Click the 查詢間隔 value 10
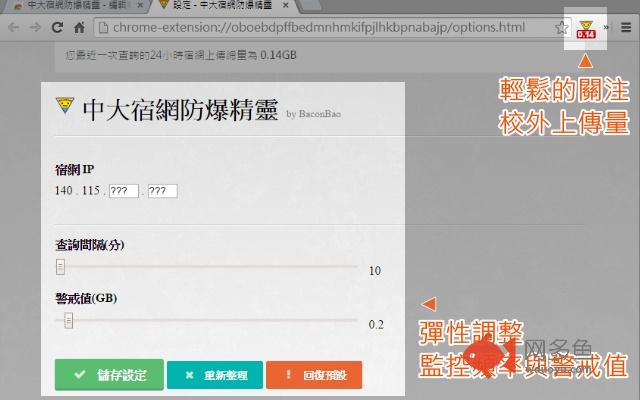This screenshot has width=640, height=400. [x=375, y=271]
